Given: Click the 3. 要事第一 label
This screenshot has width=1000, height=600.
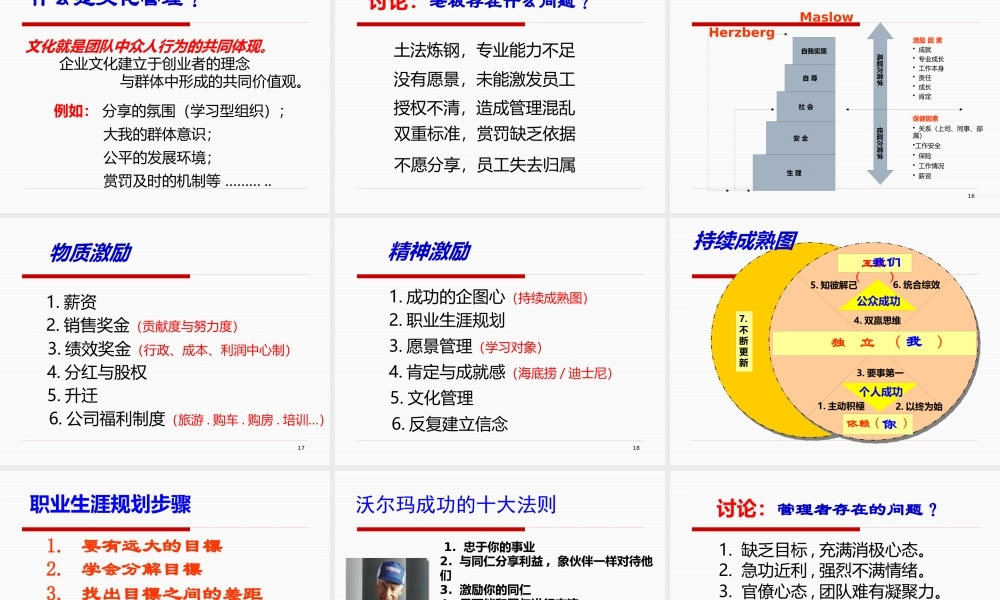Looking at the screenshot, I should click(x=879, y=372).
